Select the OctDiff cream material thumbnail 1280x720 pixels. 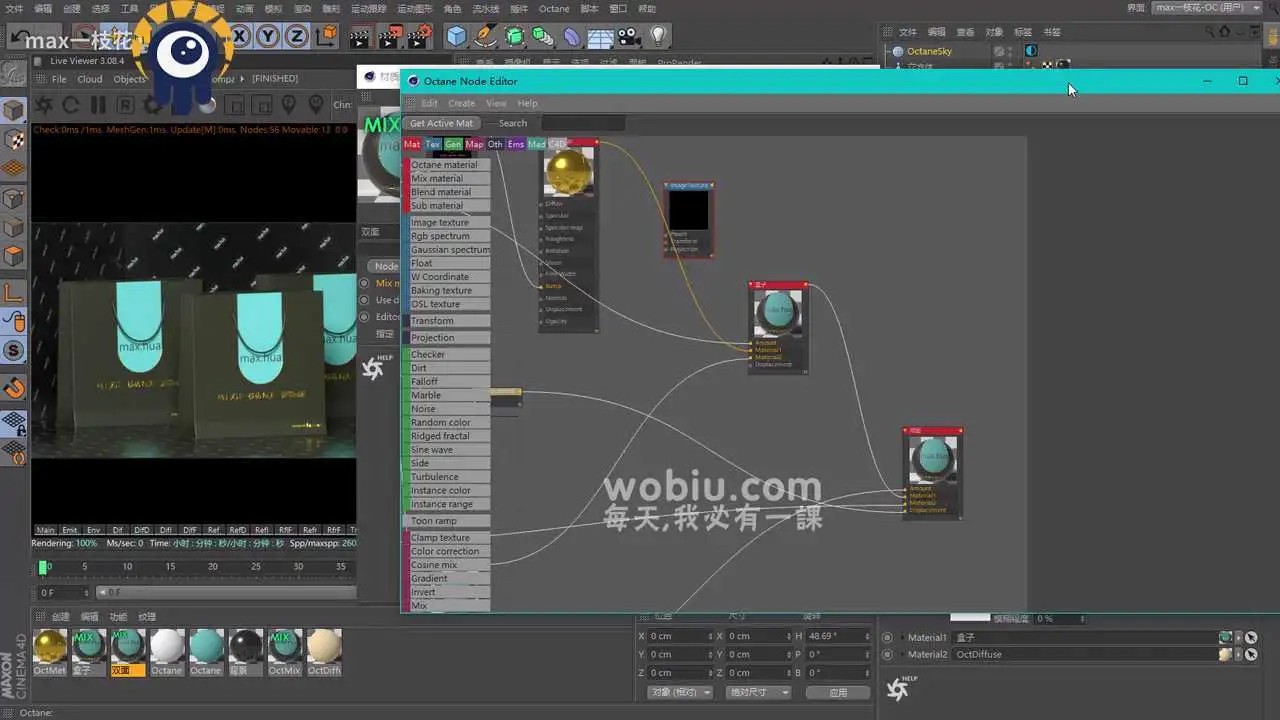(x=324, y=647)
